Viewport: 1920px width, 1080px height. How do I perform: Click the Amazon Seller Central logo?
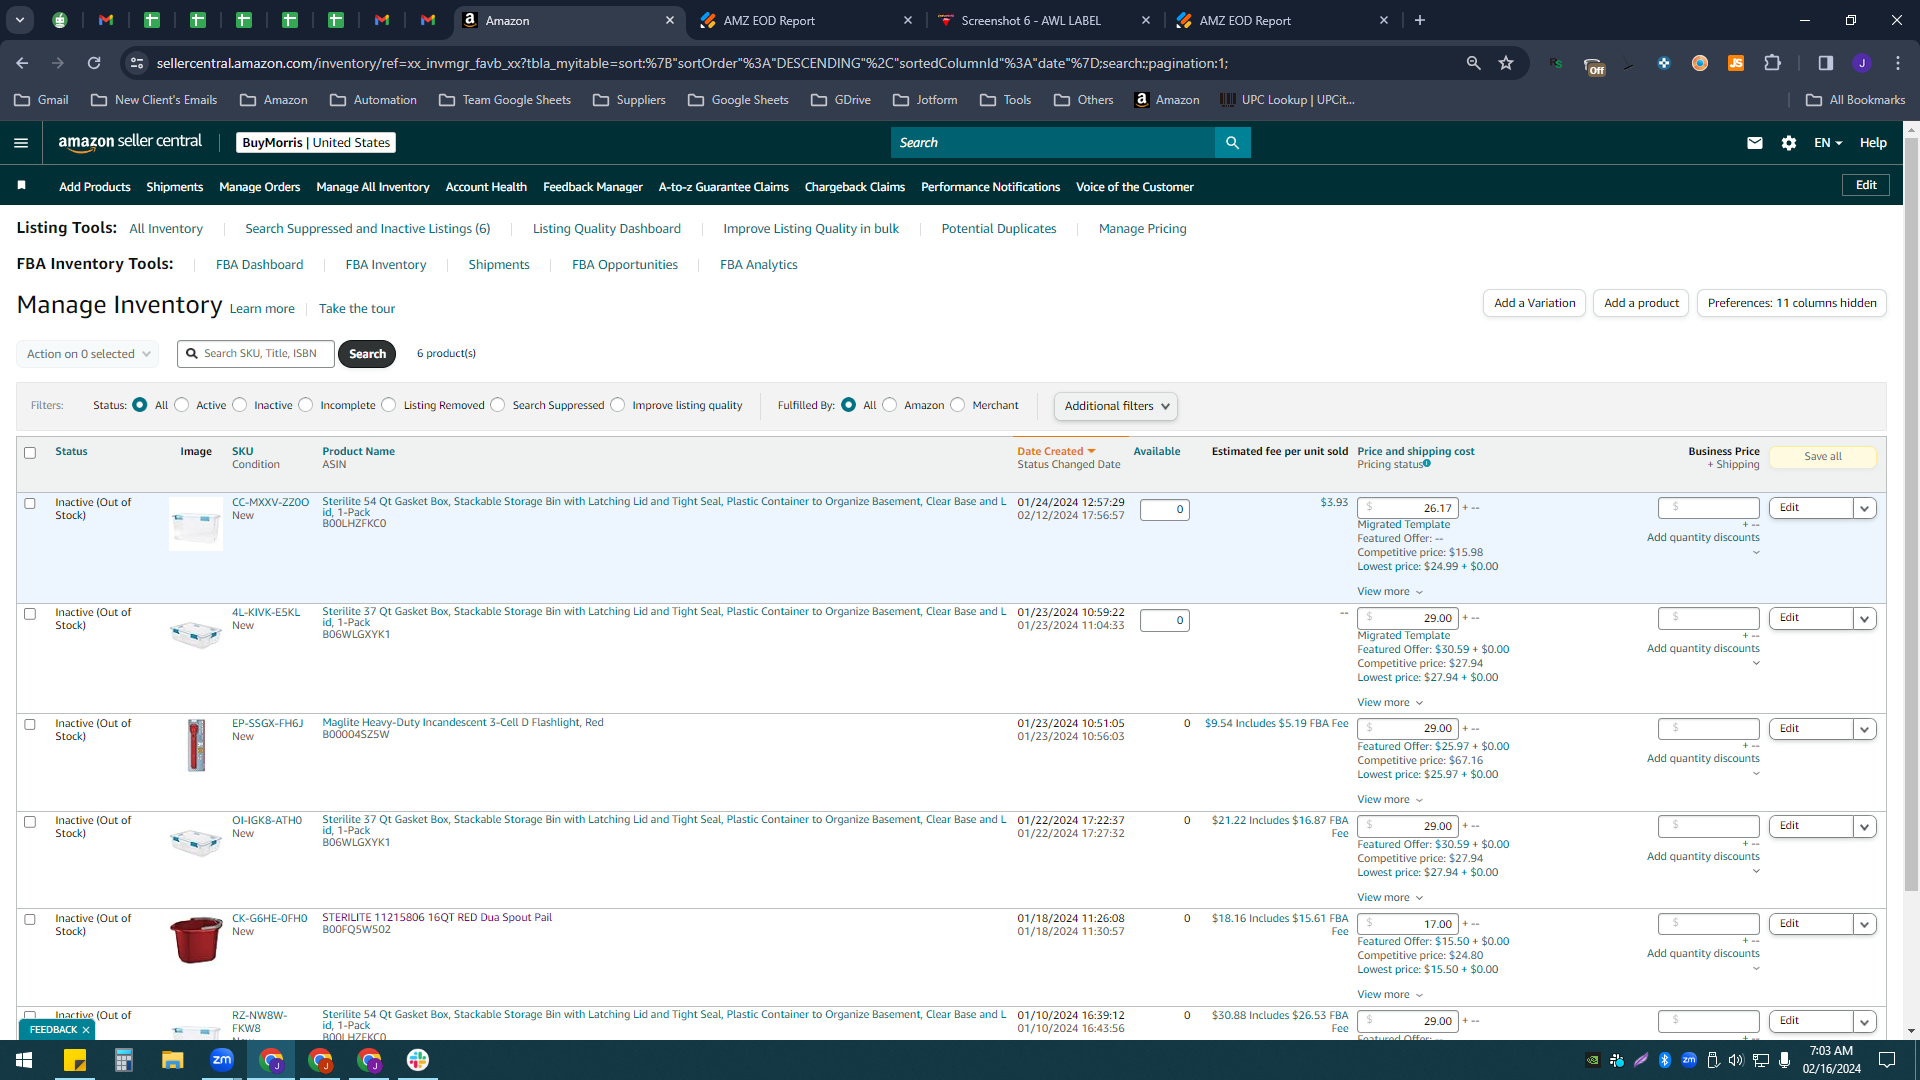click(130, 142)
